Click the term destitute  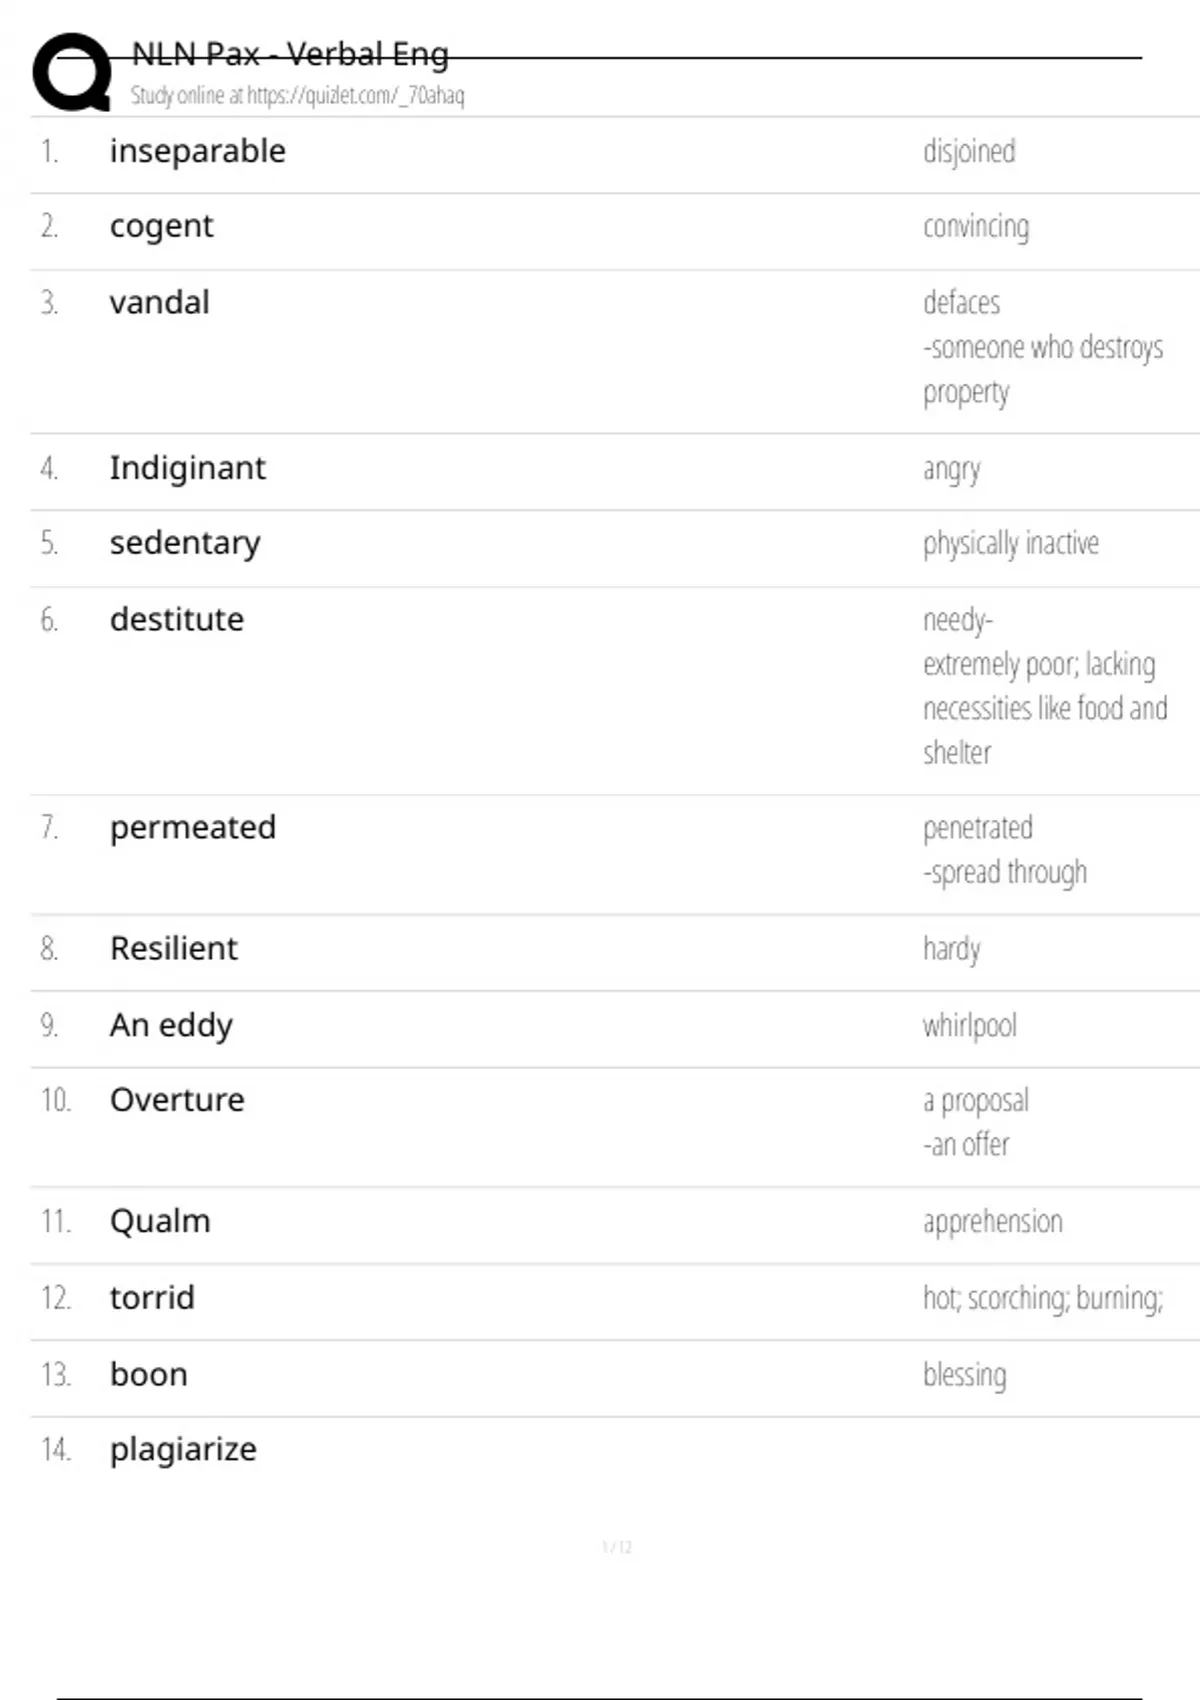click(177, 620)
